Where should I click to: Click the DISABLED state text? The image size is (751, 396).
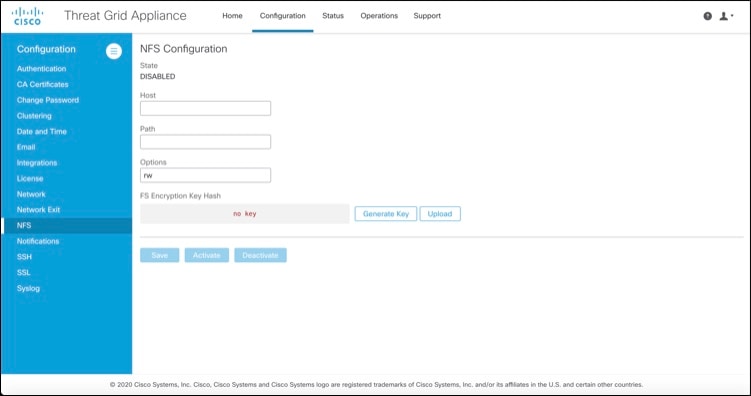[158, 77]
